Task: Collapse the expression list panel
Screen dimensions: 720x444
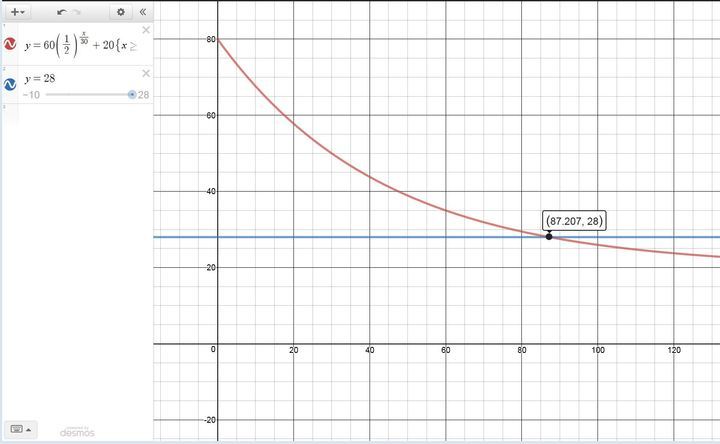Action: (142, 12)
